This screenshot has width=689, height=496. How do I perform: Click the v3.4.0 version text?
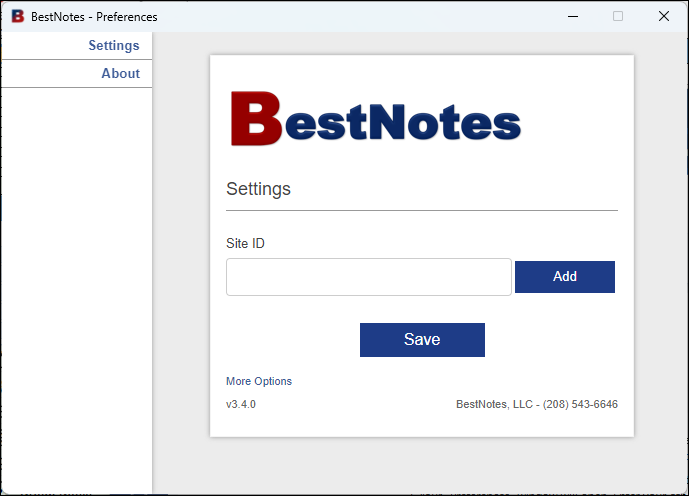click(x=241, y=404)
